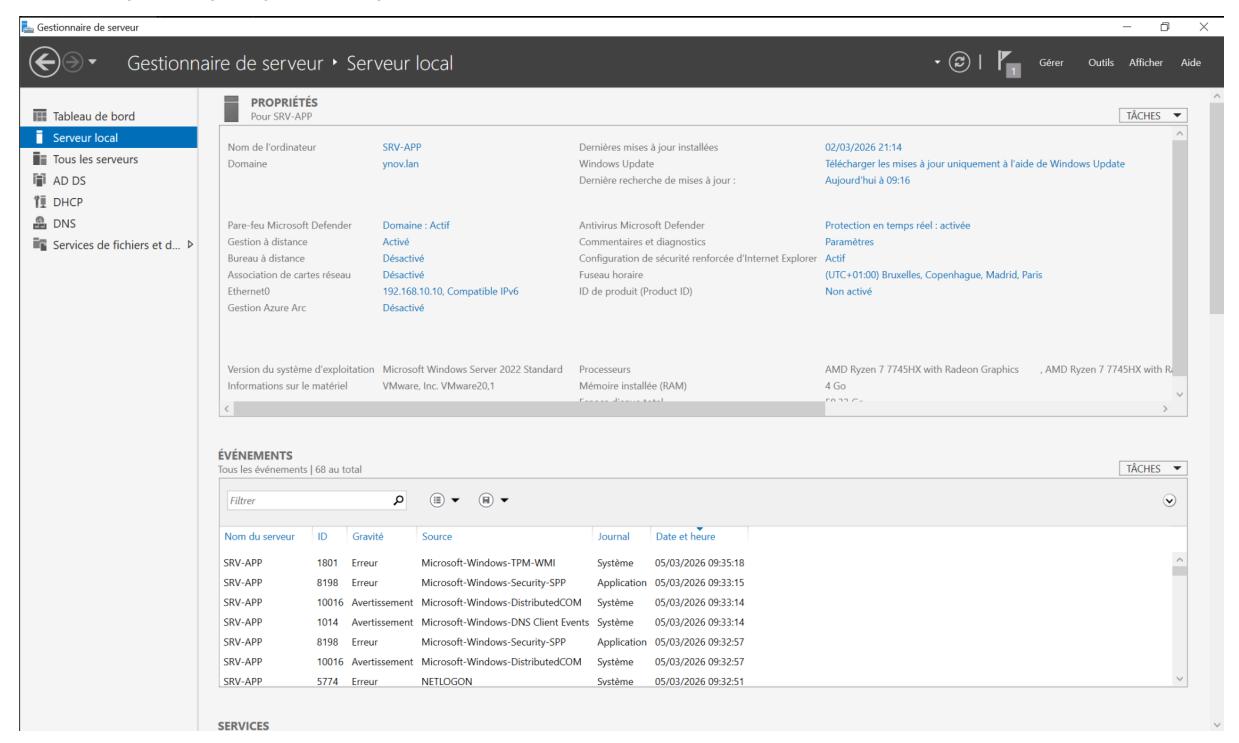Open TÂCHES dropdown in Propriétés panel
The image size is (1239, 743).
1152,116
